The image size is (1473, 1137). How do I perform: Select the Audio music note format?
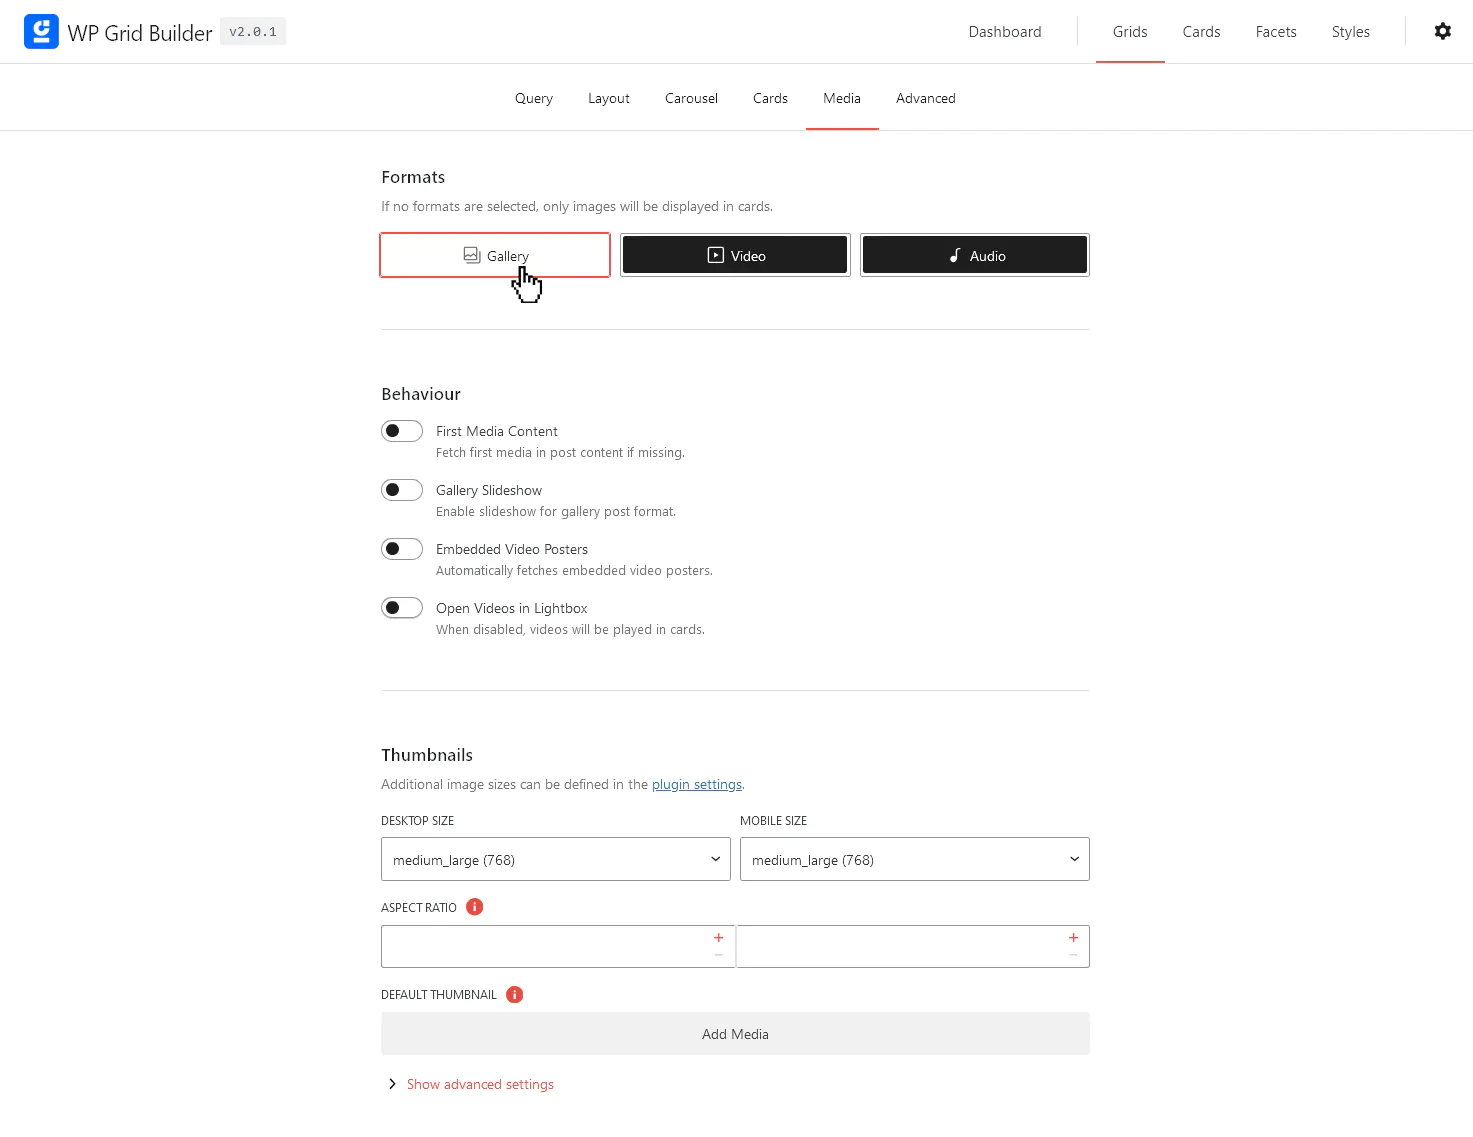[974, 255]
